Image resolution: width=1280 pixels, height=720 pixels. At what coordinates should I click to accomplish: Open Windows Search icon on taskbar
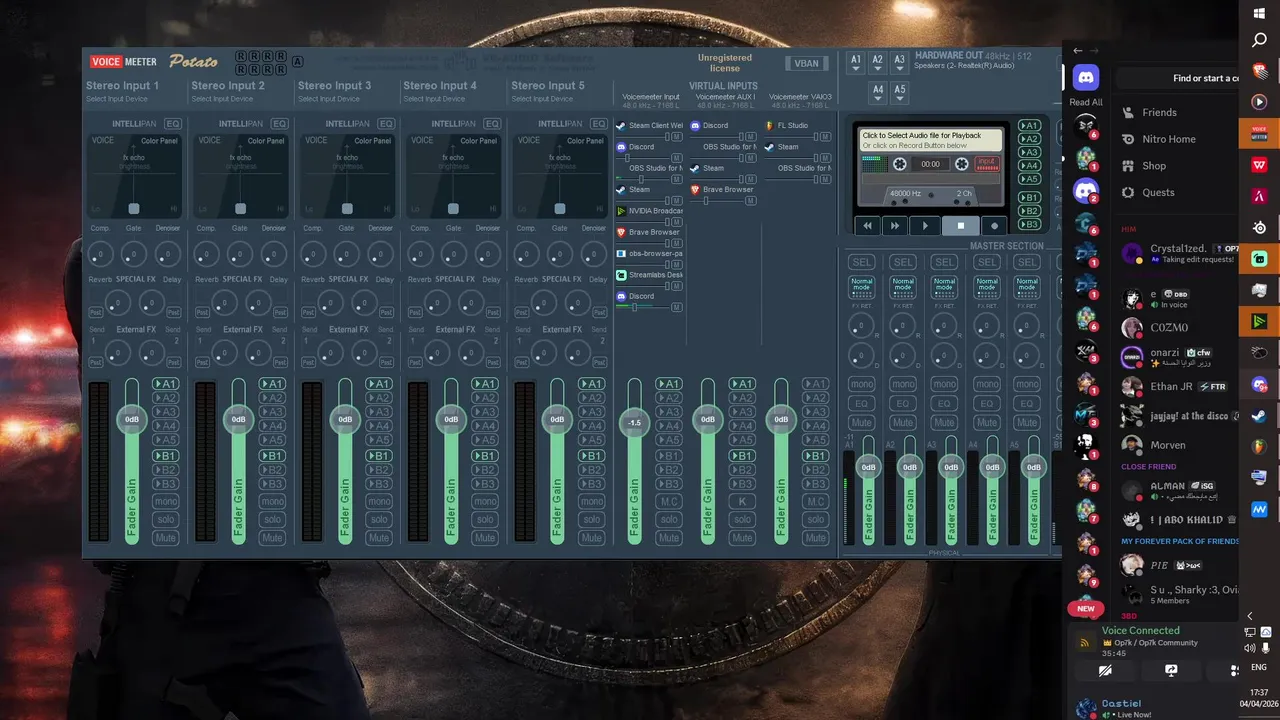[1259, 41]
